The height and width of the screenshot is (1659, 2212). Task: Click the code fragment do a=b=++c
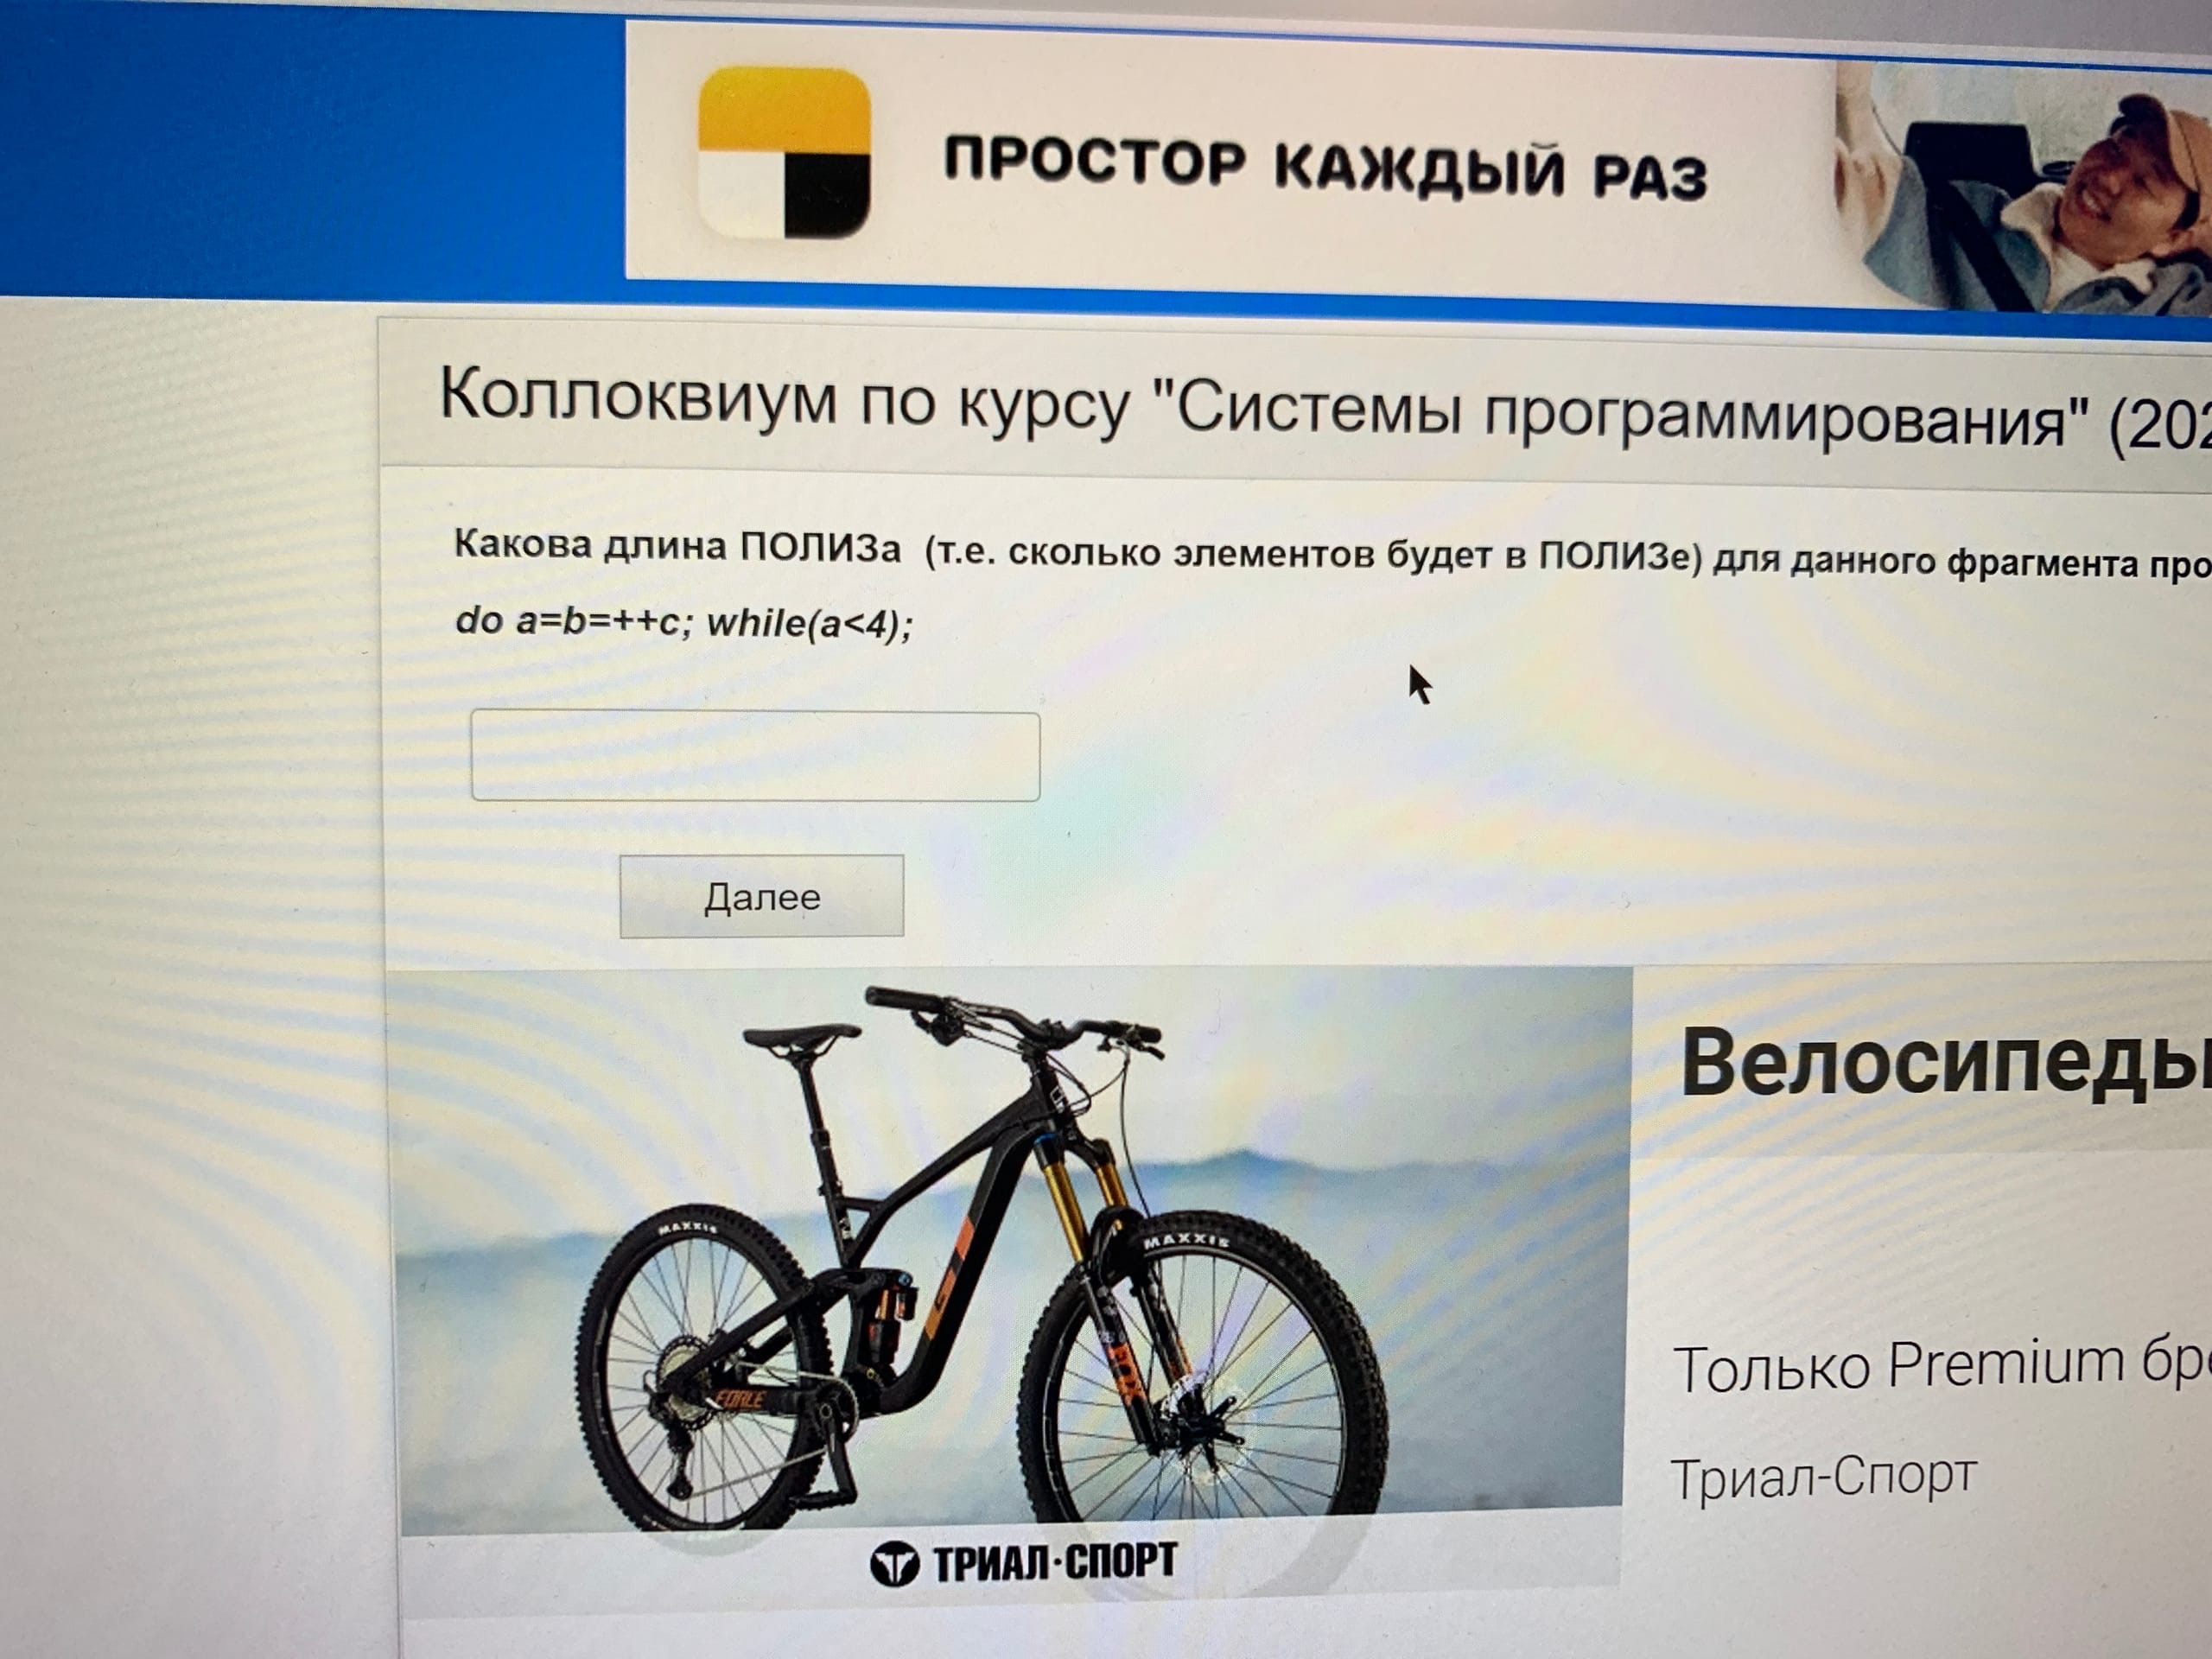[684, 622]
